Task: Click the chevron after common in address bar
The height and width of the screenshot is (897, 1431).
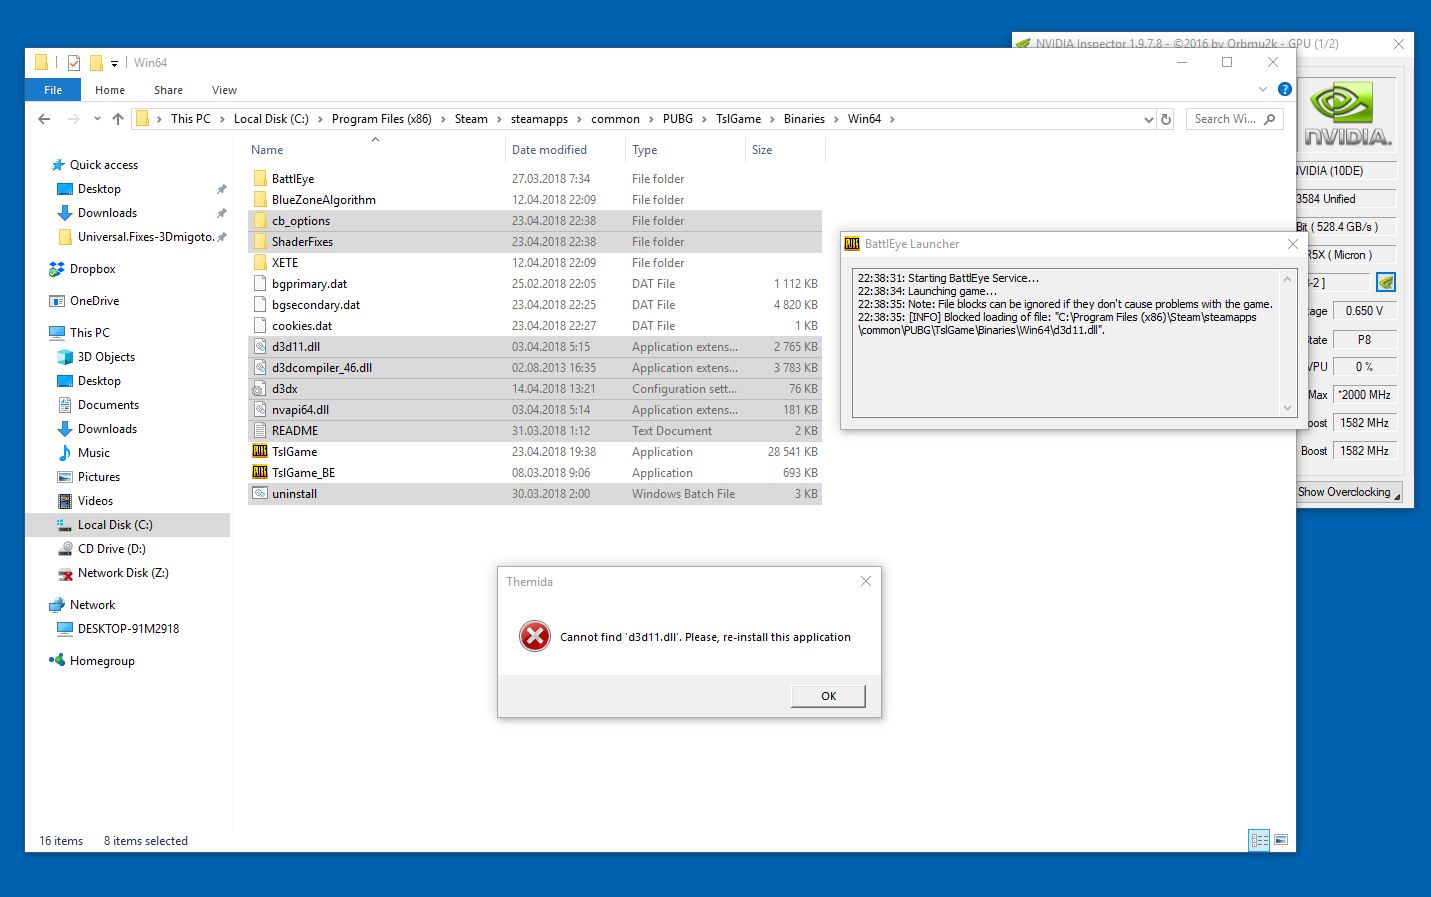Action: click(651, 119)
